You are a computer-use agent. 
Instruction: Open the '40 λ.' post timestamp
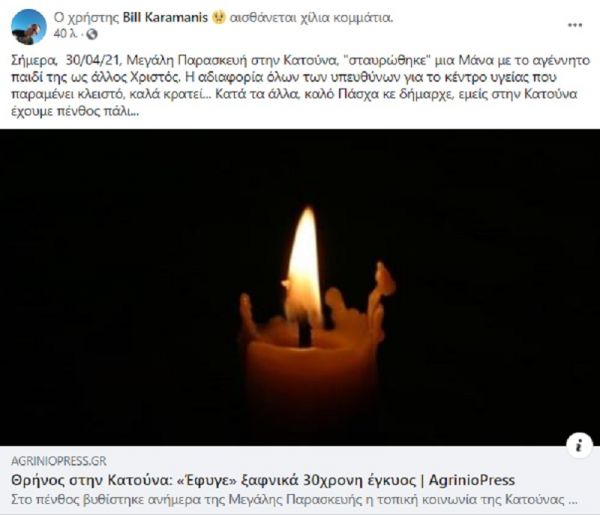point(66,34)
